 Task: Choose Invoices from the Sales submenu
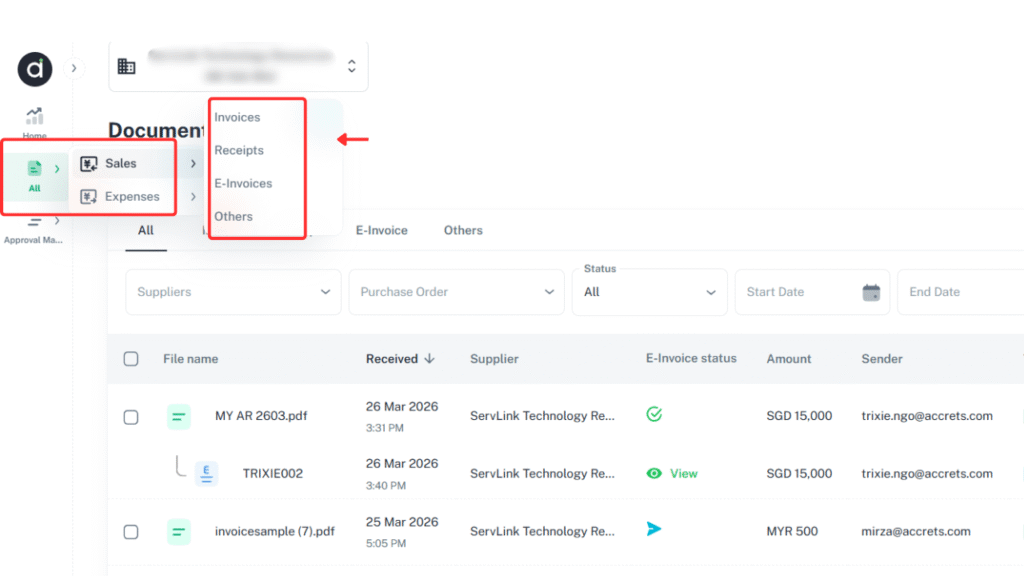[x=237, y=117]
